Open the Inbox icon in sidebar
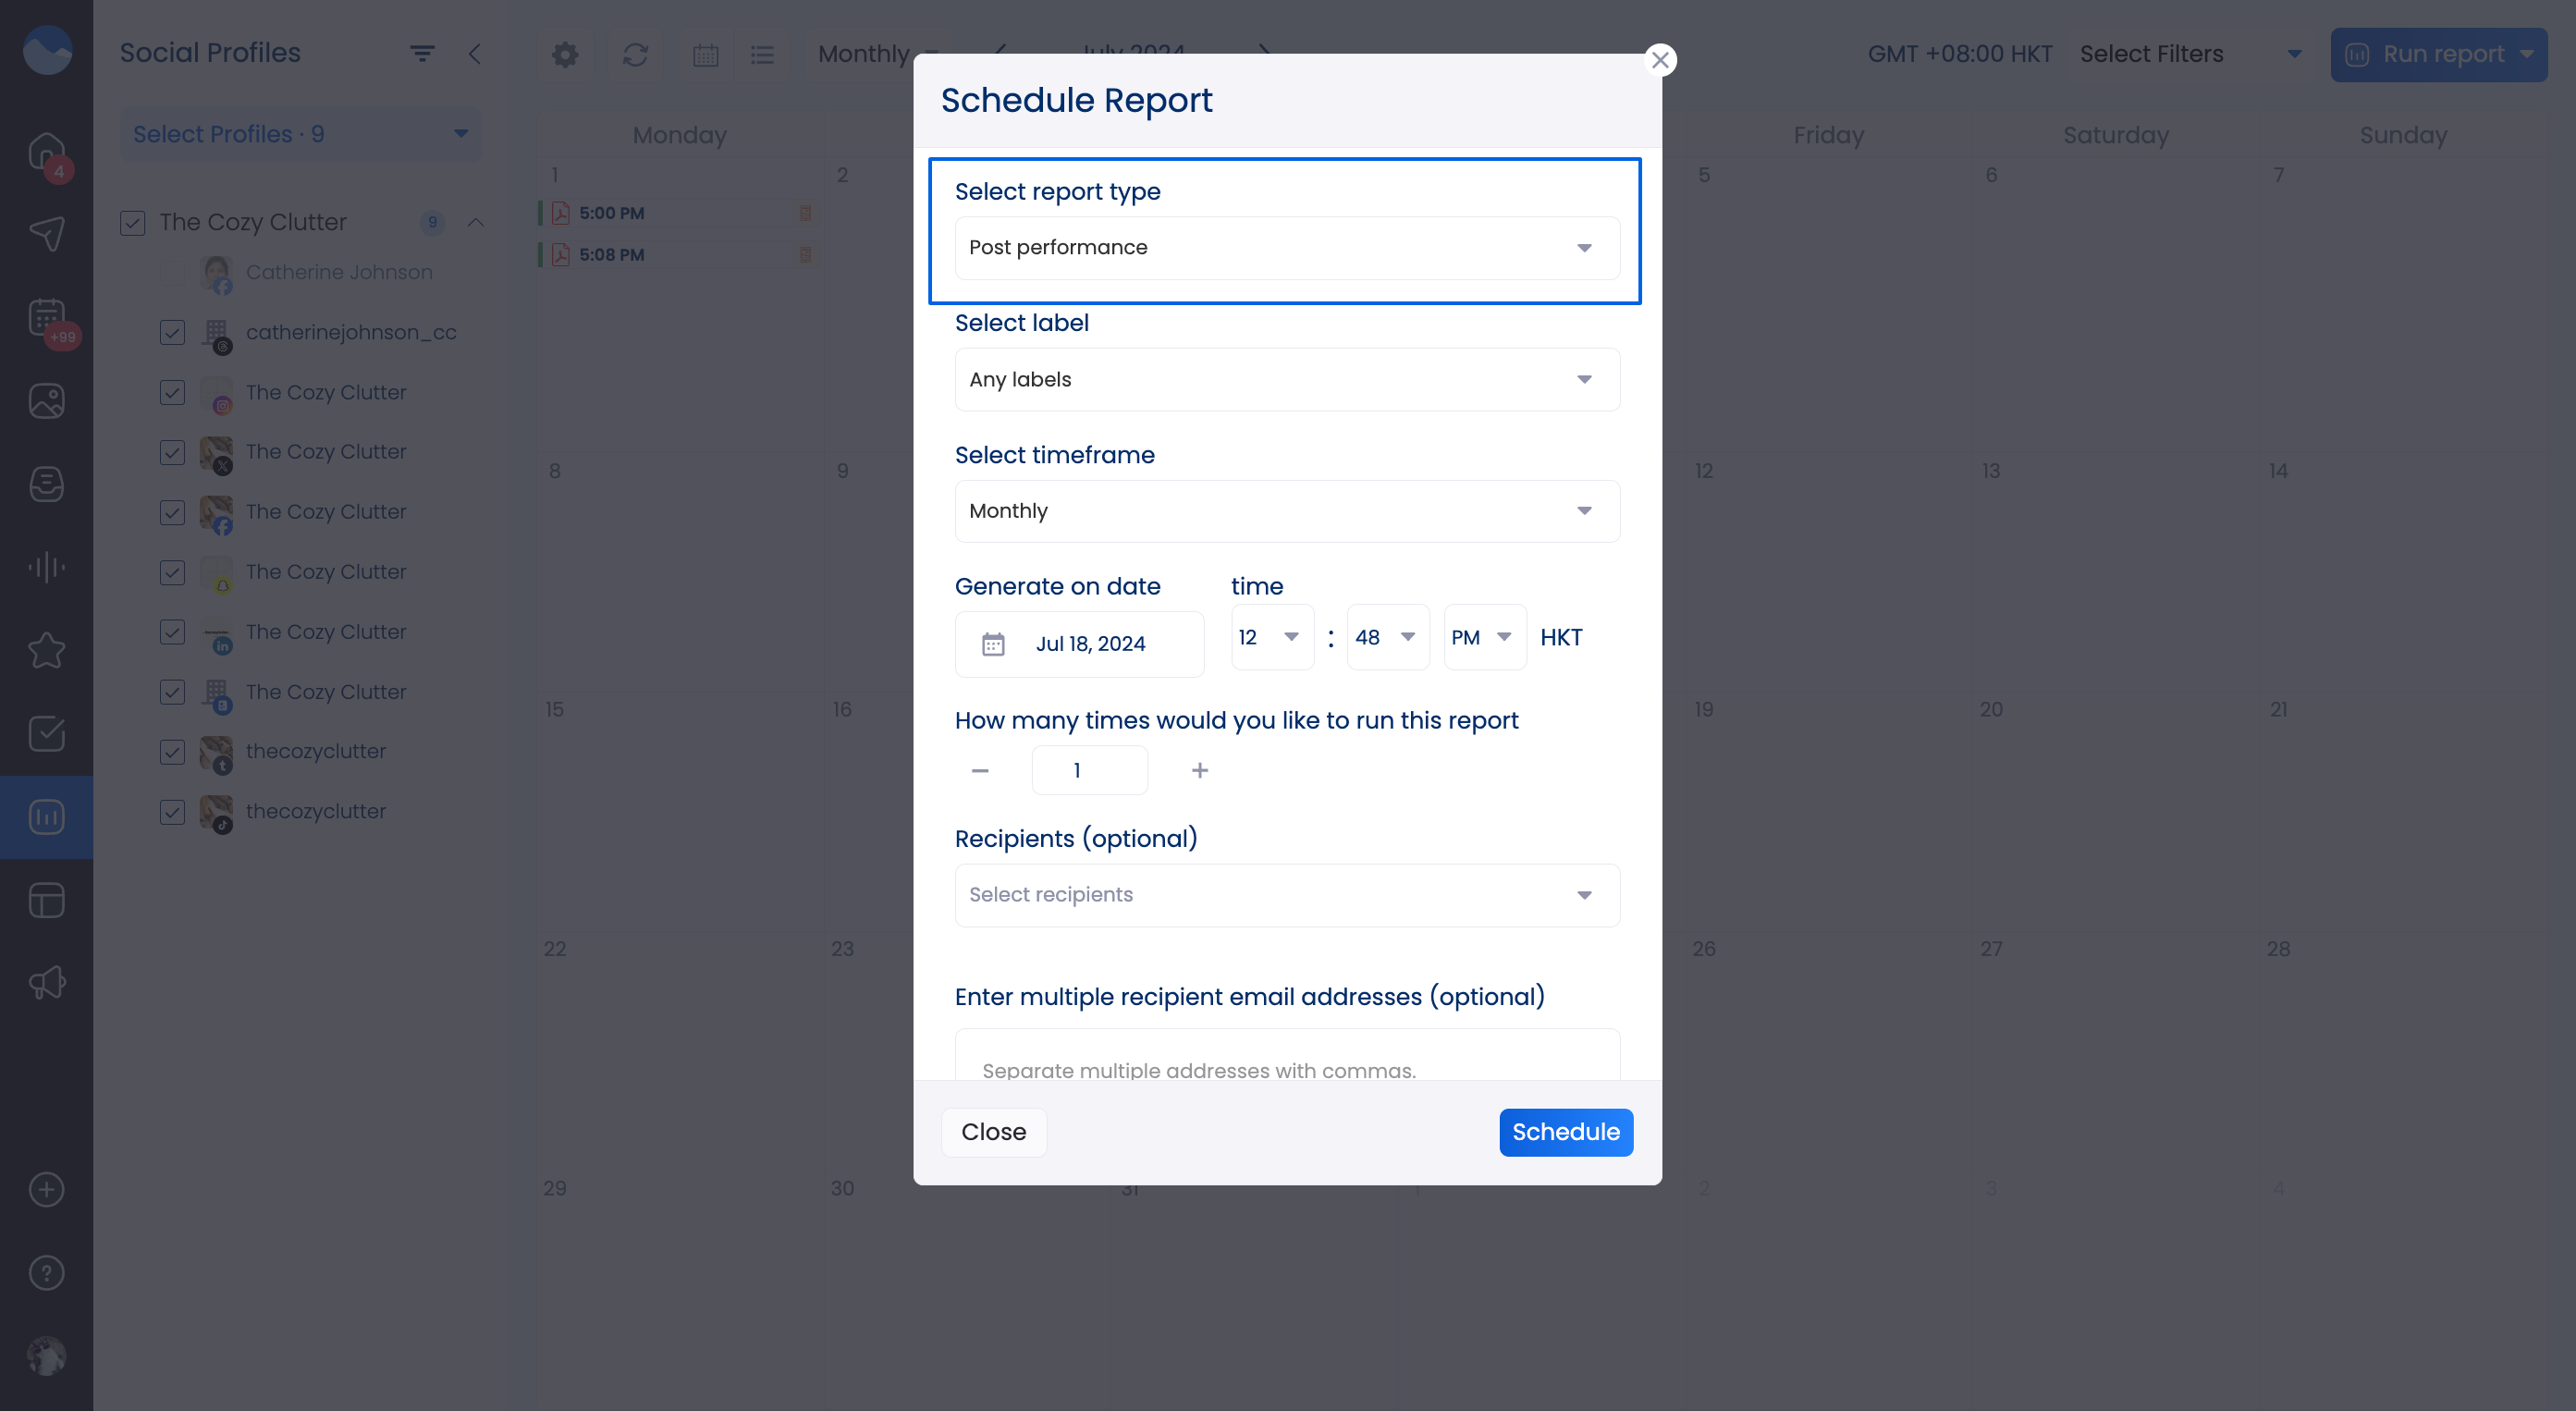 46,484
